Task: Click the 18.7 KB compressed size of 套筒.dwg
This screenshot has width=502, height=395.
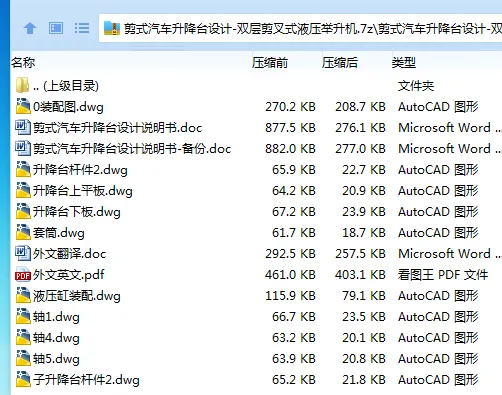Action: 364,233
